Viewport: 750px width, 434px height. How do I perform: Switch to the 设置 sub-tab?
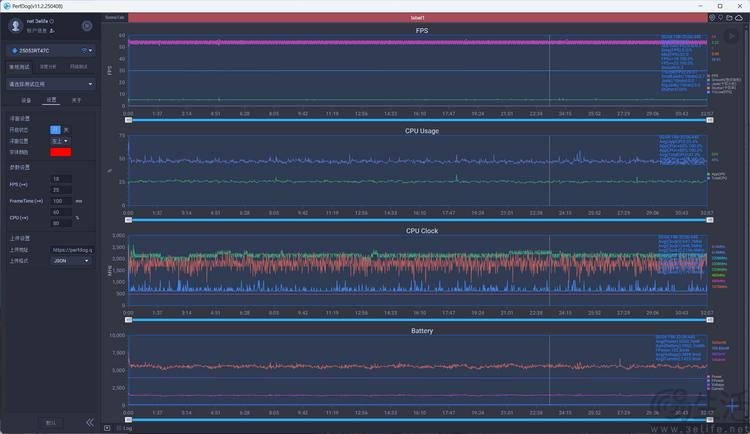coord(51,100)
